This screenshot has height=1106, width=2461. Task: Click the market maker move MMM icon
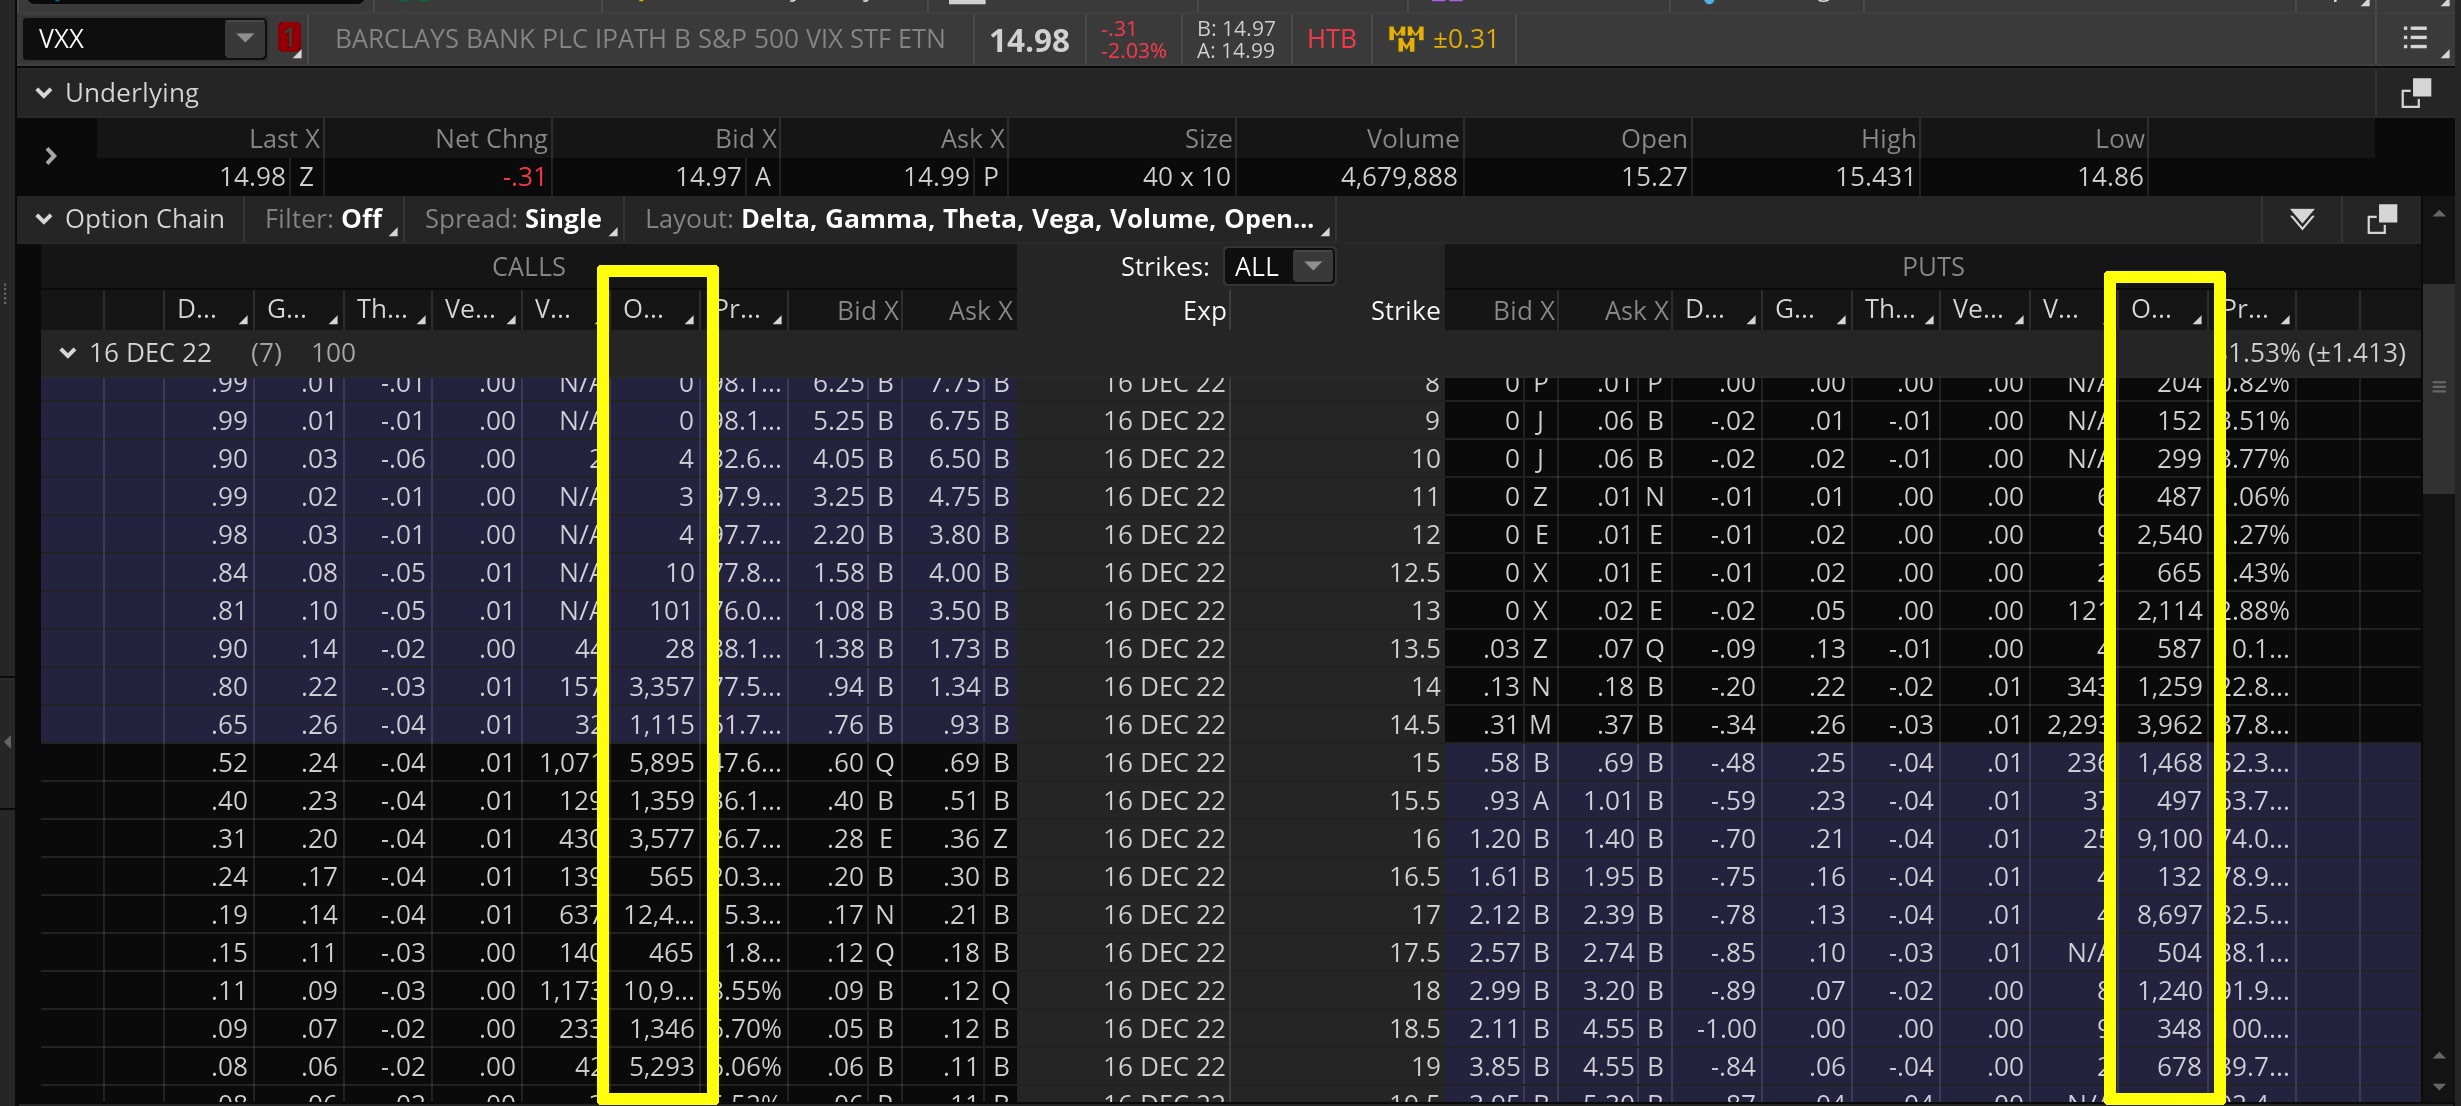pyautogui.click(x=1405, y=39)
